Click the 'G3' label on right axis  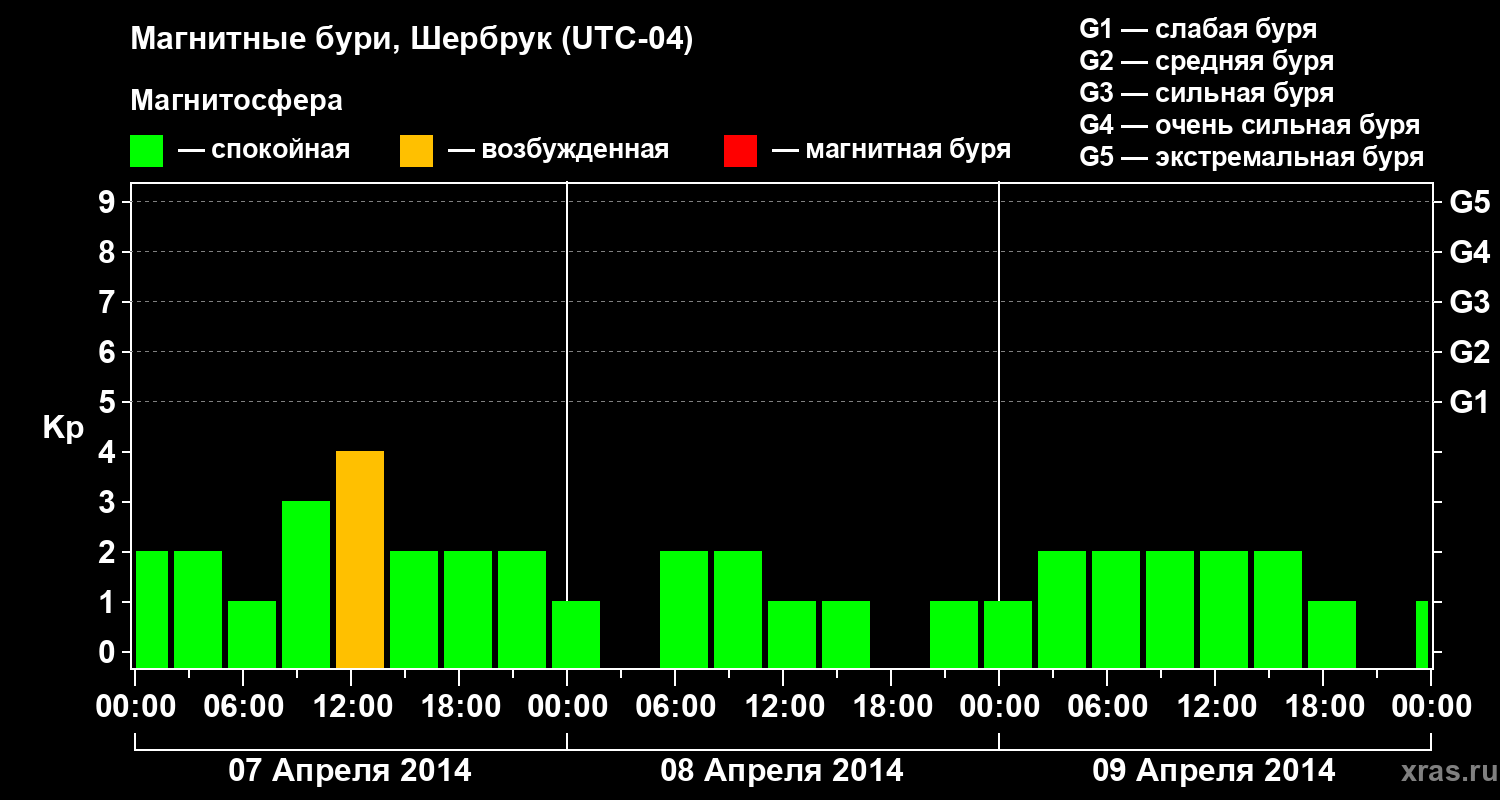(1469, 303)
